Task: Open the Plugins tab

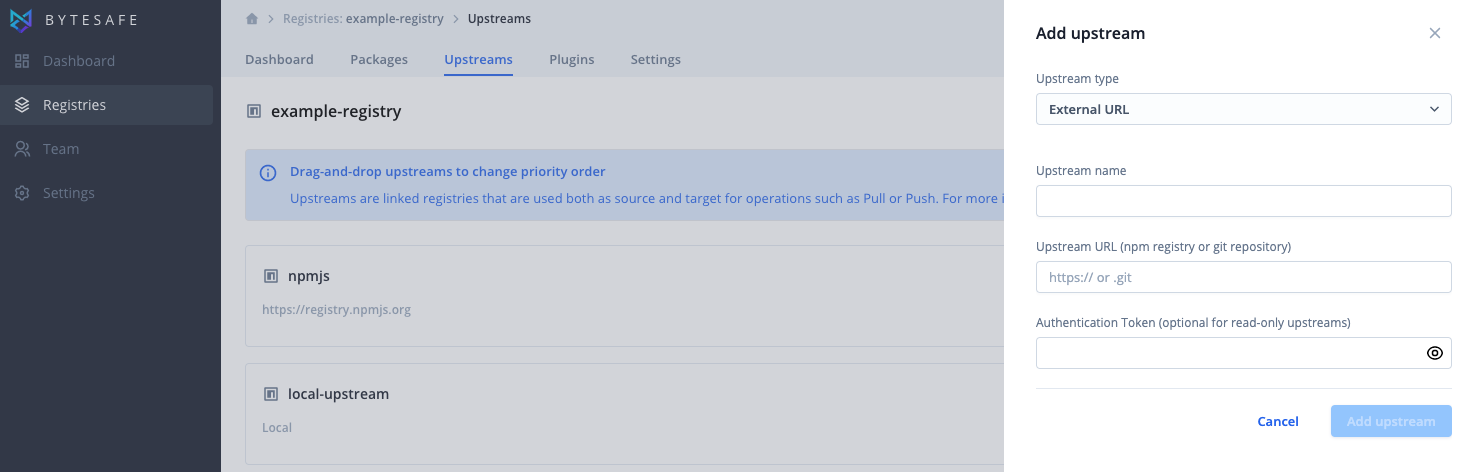Action: click(572, 60)
